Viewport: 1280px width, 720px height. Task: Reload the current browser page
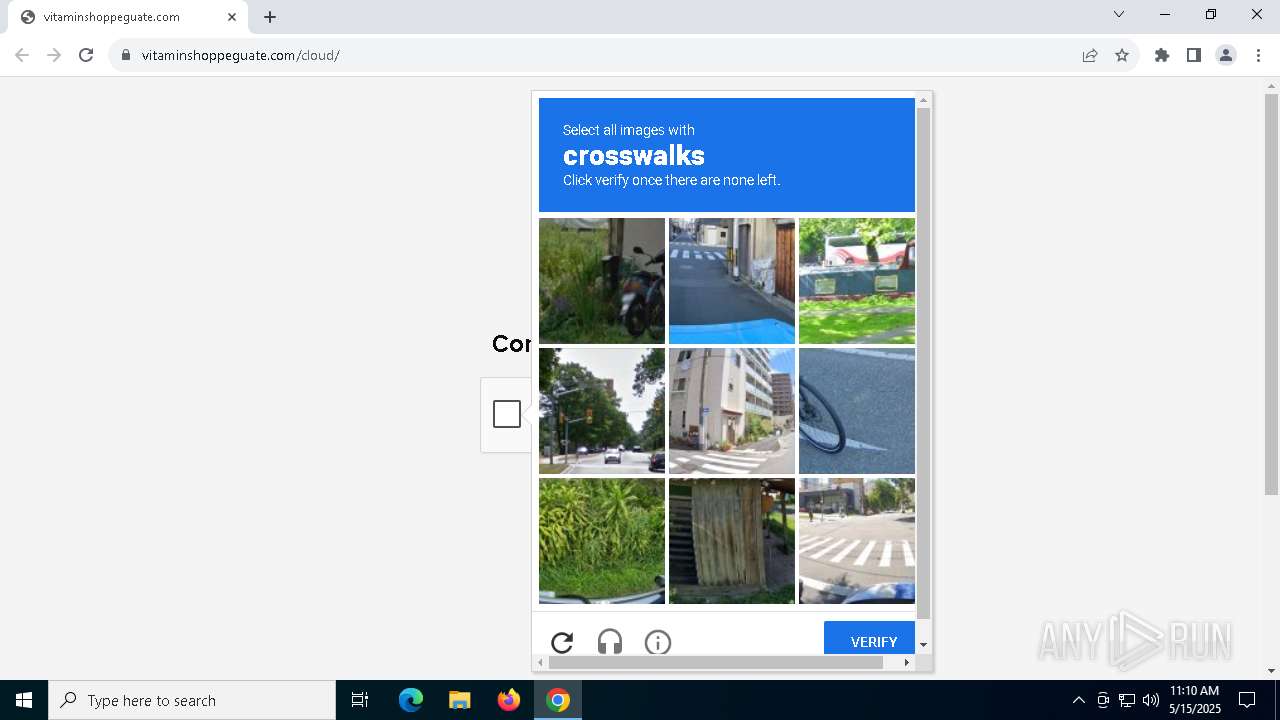tap(86, 55)
